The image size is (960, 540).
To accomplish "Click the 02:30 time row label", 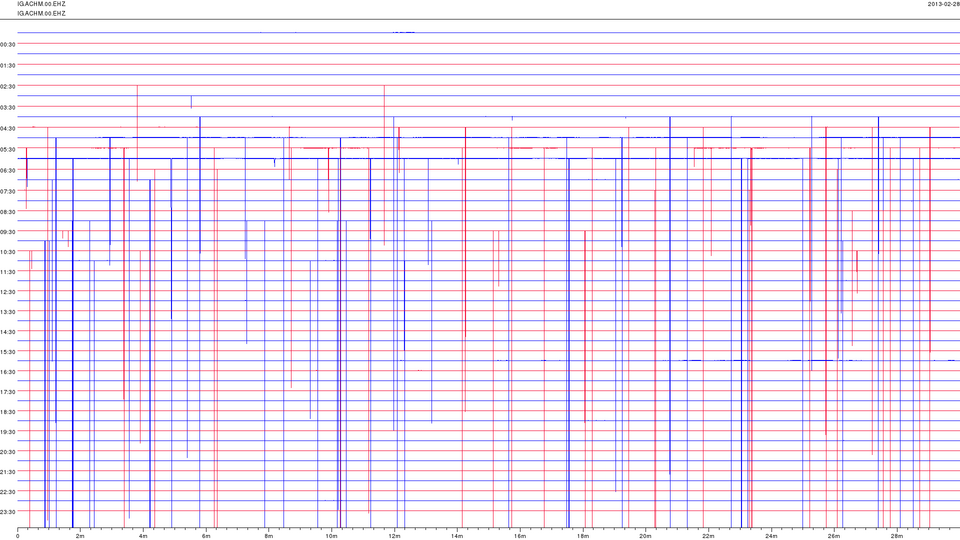I will [x=8, y=87].
